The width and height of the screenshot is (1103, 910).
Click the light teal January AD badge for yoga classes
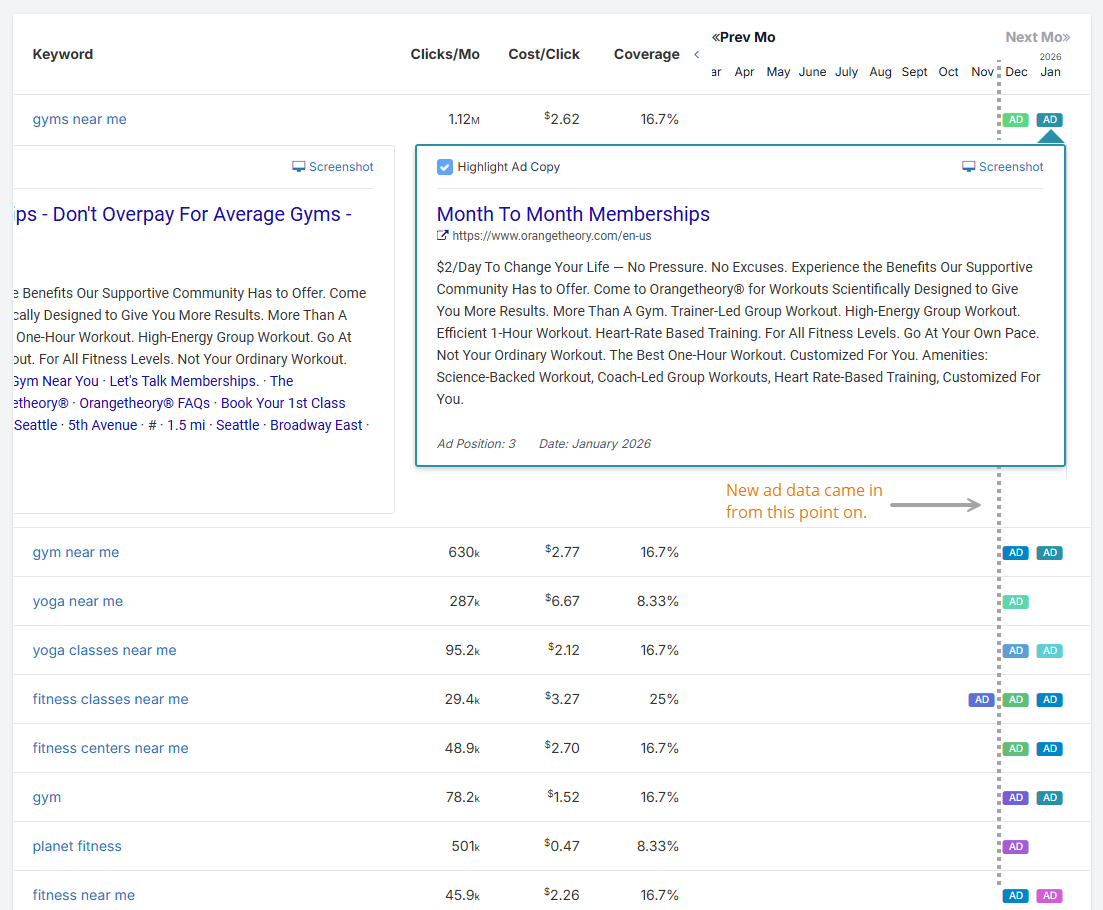point(1049,651)
